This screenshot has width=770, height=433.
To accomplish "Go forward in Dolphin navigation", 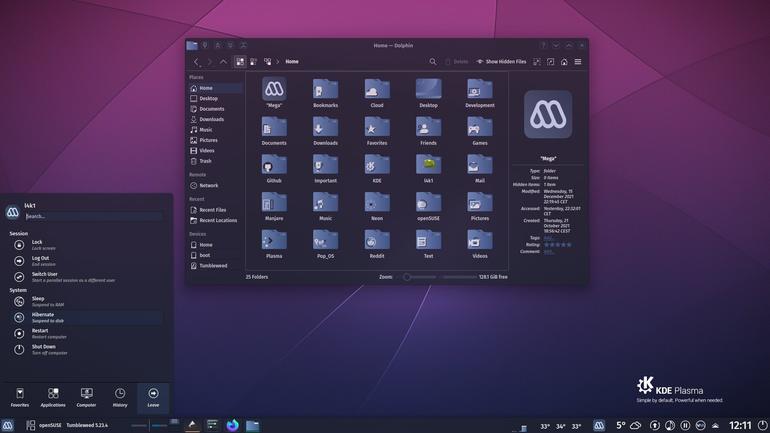I will [210, 62].
